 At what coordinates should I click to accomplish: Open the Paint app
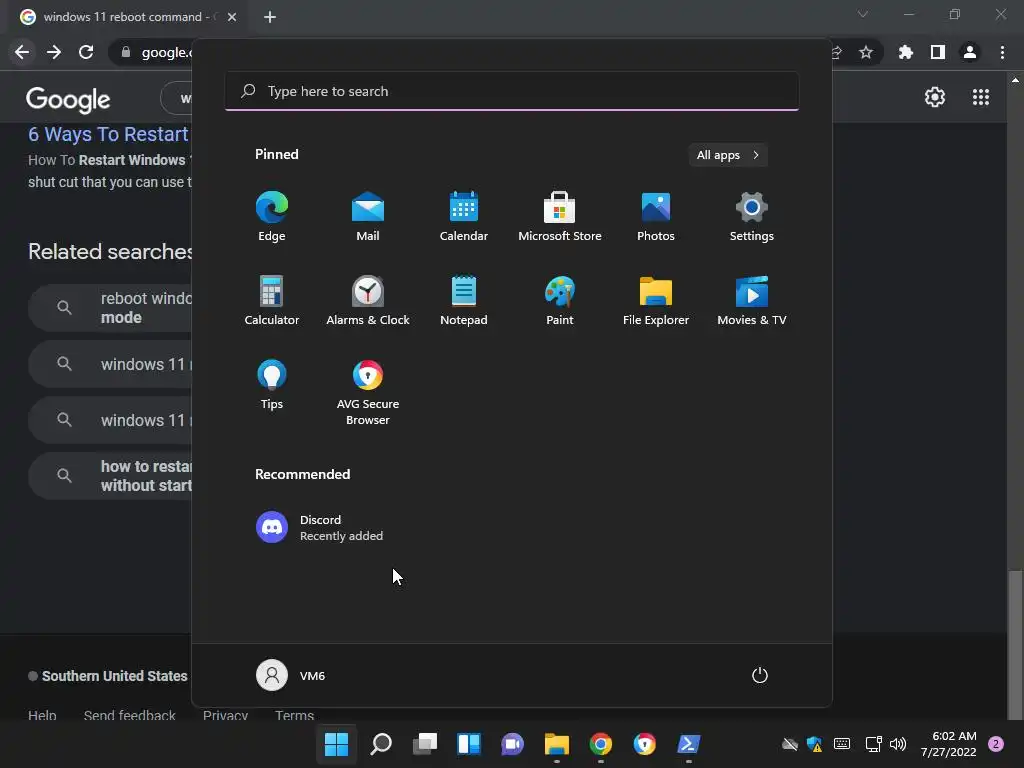tap(560, 300)
